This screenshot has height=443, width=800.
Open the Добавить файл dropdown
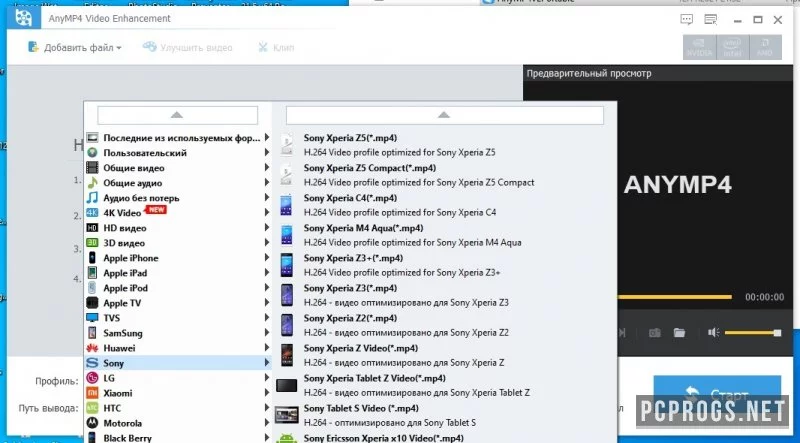click(74, 47)
